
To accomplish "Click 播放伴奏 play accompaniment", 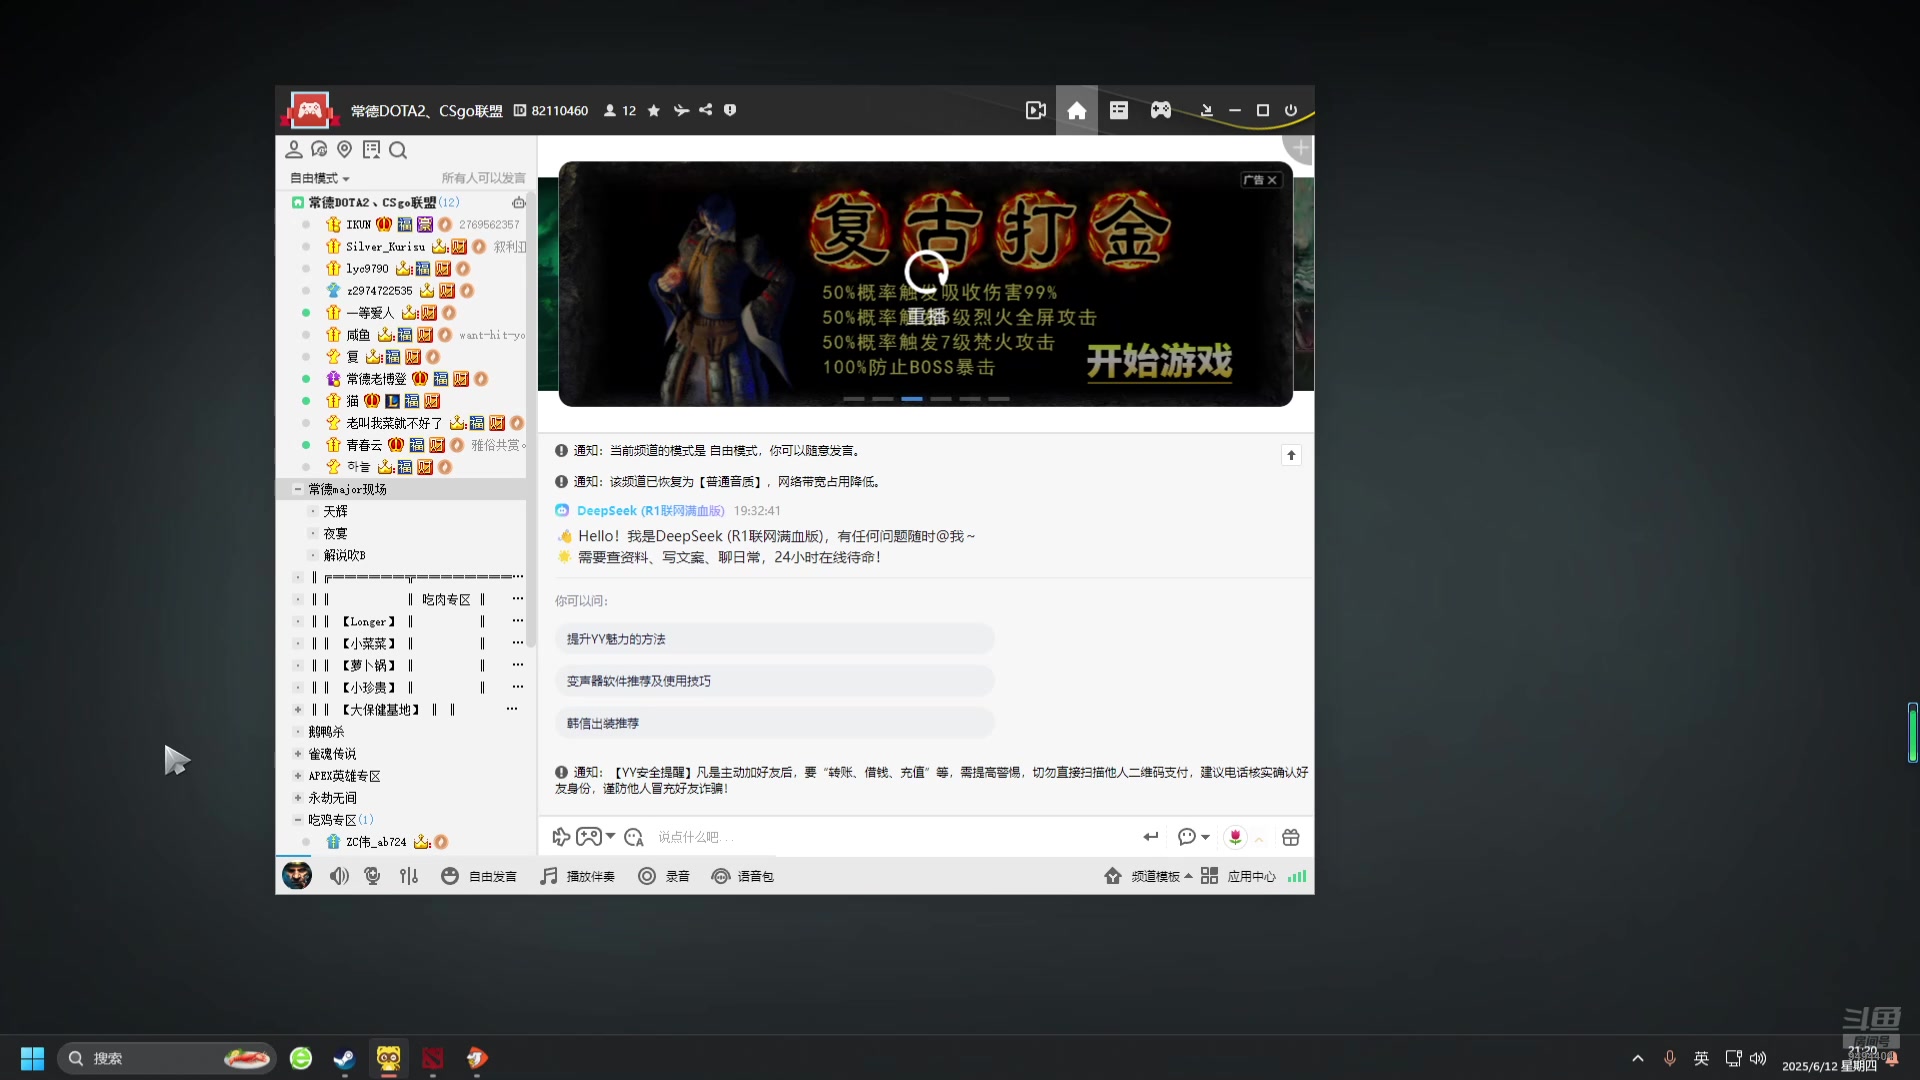I will 577,876.
